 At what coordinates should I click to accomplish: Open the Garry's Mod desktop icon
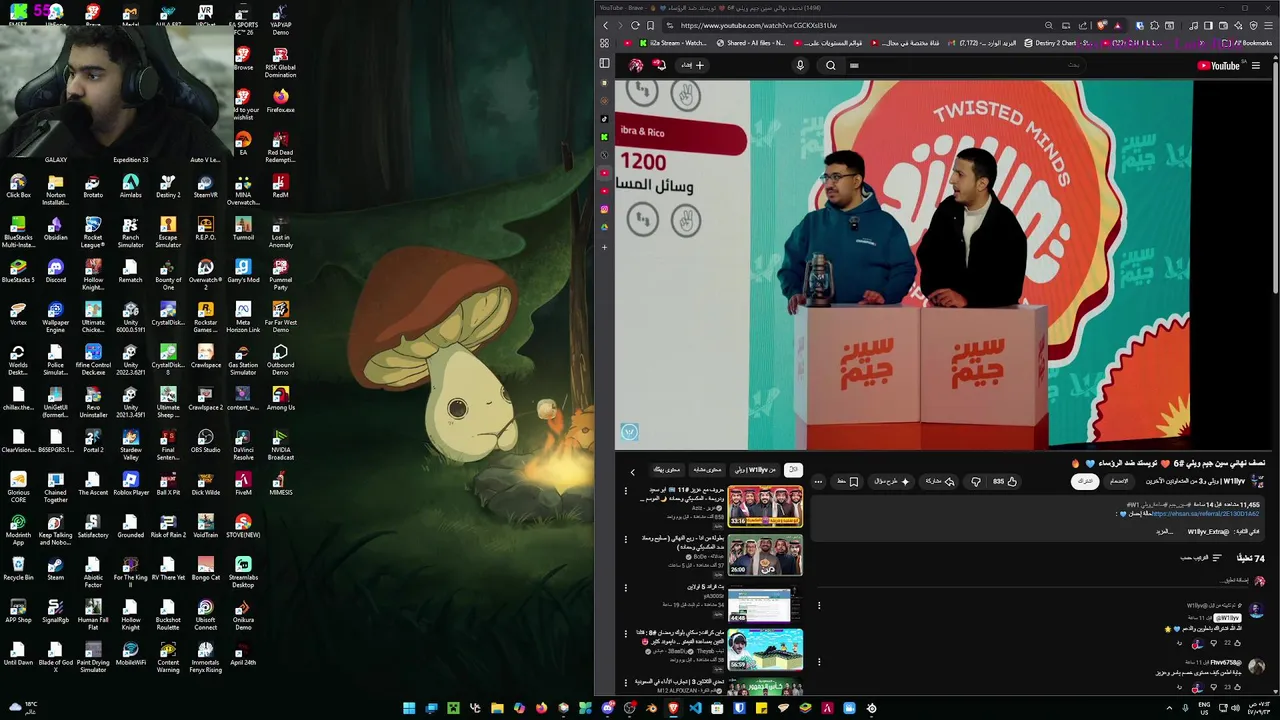click(243, 272)
